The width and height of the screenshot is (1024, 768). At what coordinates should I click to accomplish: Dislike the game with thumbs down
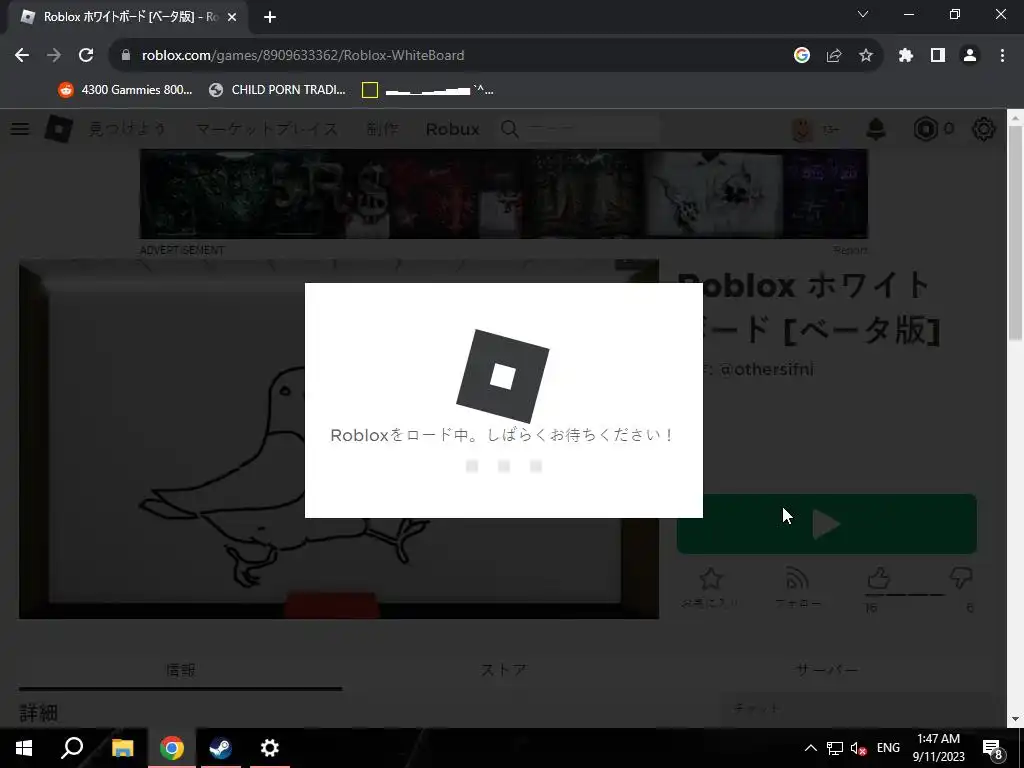(x=961, y=579)
